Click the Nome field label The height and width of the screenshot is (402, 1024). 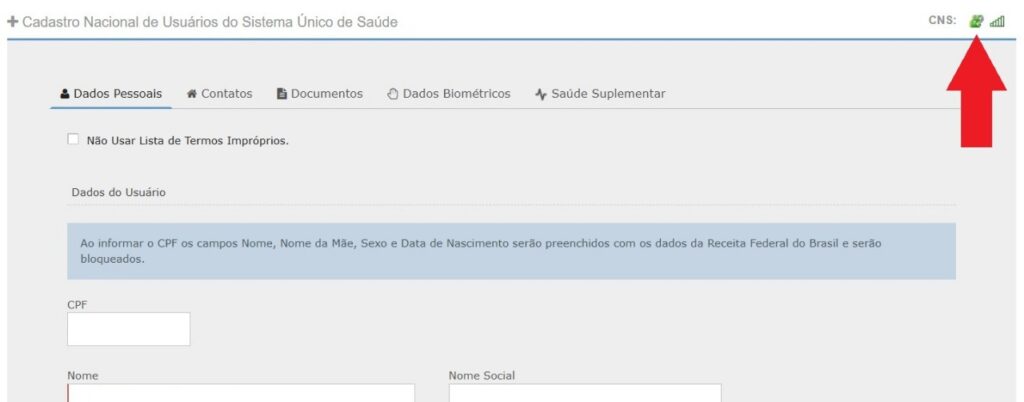tap(83, 376)
